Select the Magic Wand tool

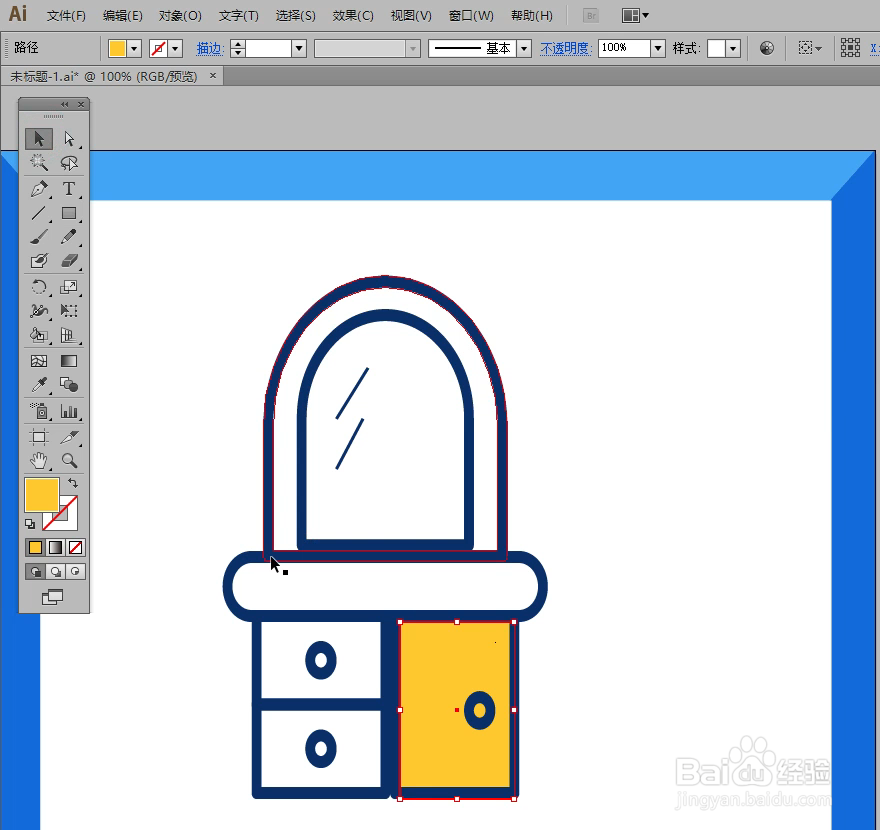pos(39,163)
